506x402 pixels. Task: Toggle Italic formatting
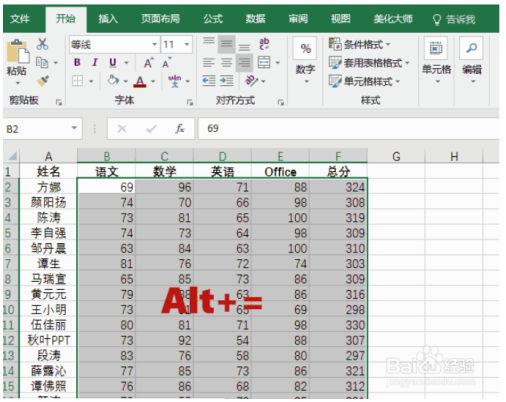(95, 62)
